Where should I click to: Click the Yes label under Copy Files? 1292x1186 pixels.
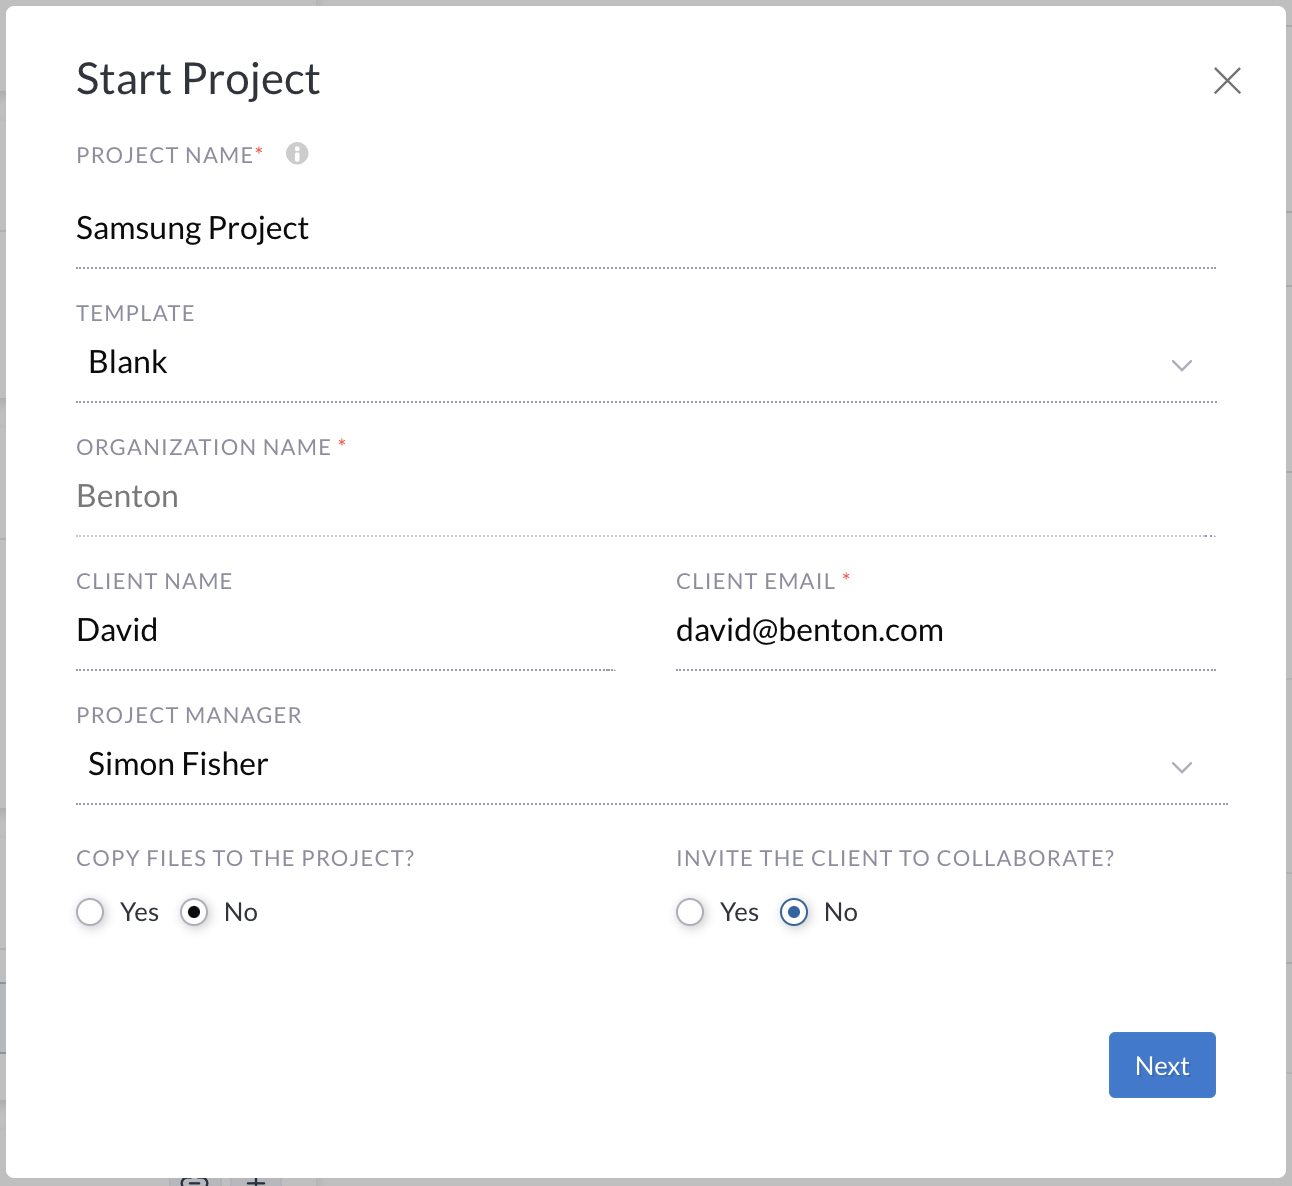click(x=139, y=912)
